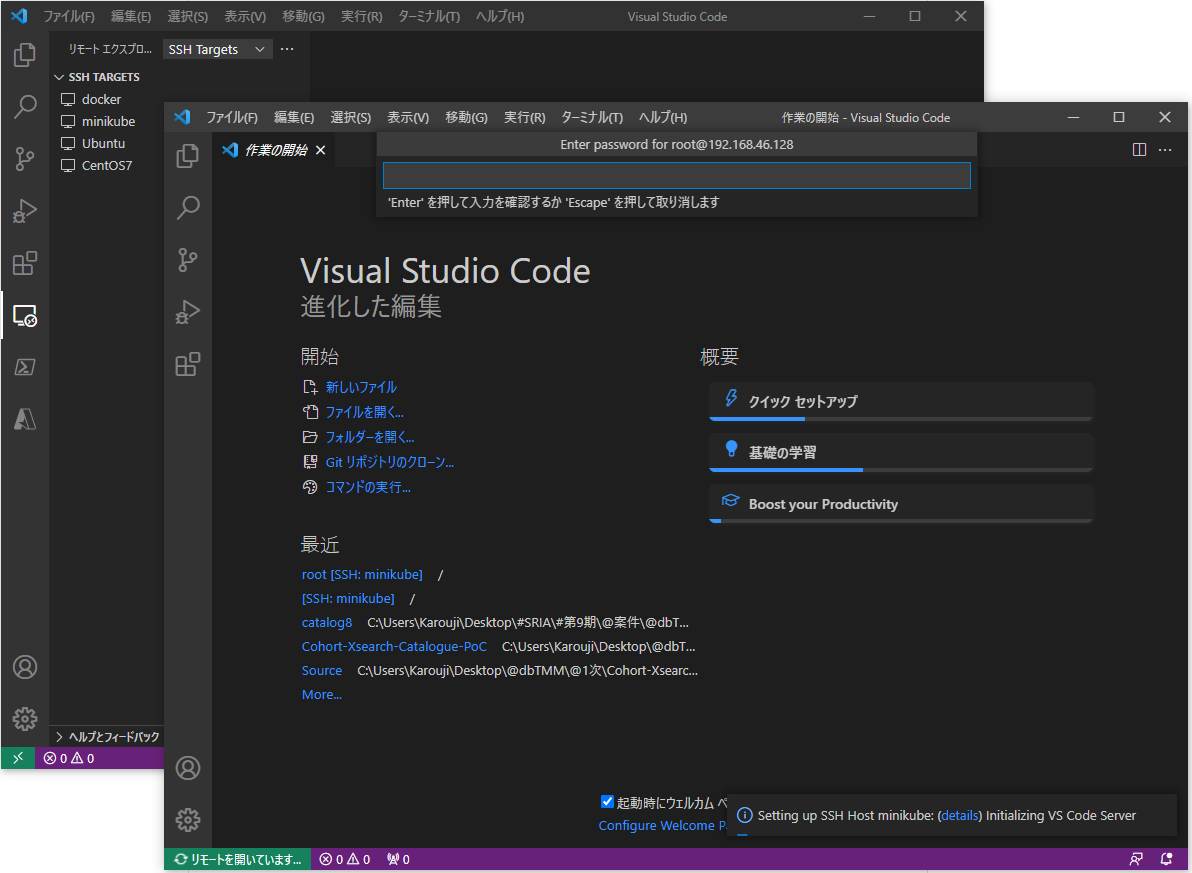This screenshot has height=873, width=1192.
Task: Focus the root password input field
Action: click(x=677, y=176)
